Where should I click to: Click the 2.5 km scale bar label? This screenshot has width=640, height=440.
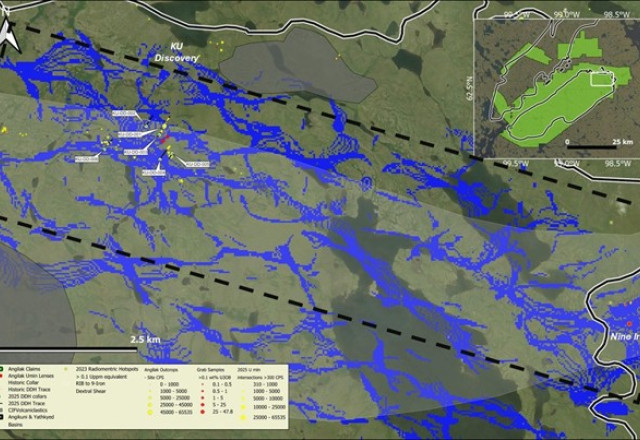click(145, 339)
